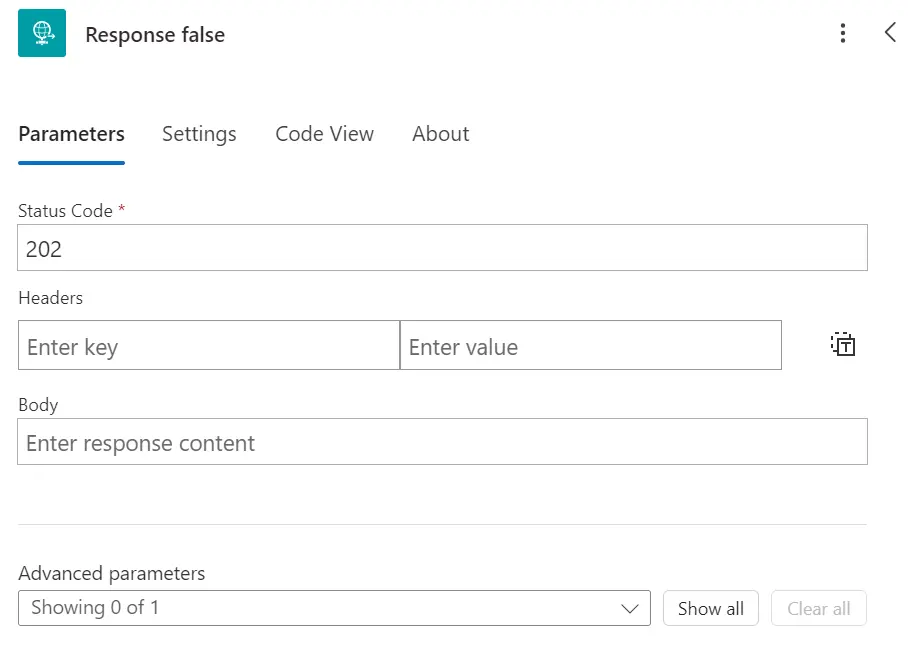
Task: Switch to the Settings tab
Action: (x=199, y=134)
